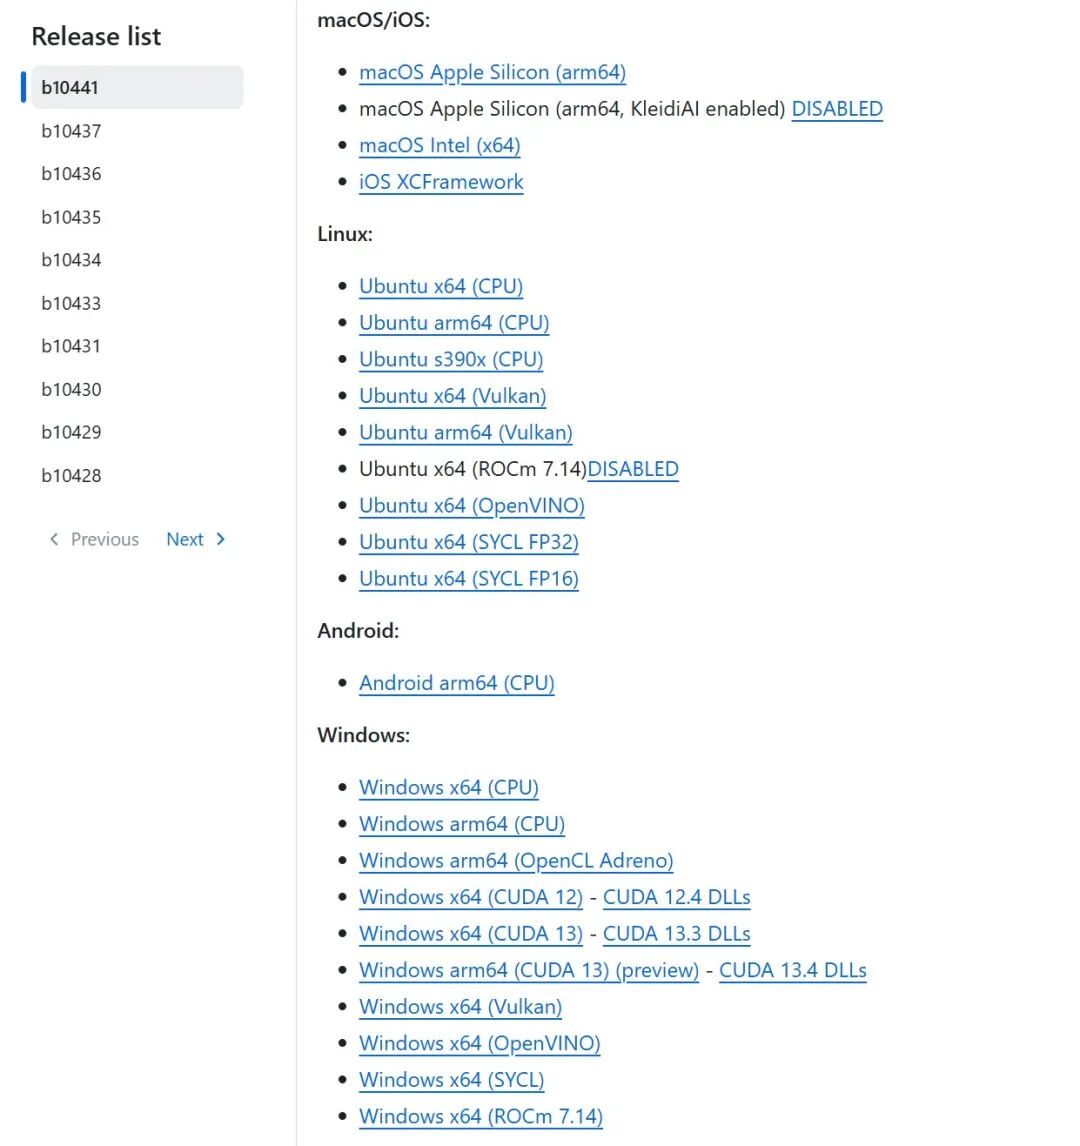Download Windows x64 (CPU) build

[x=449, y=788]
